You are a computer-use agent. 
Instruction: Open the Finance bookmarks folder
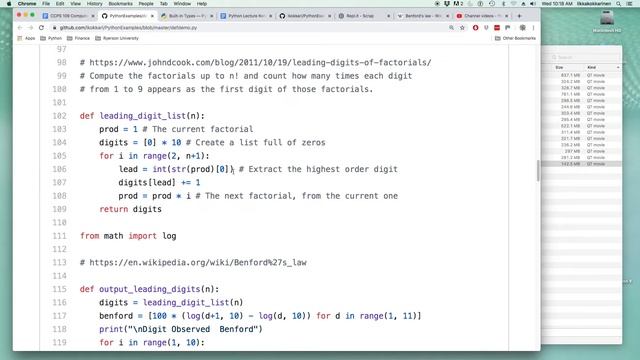click(78, 38)
